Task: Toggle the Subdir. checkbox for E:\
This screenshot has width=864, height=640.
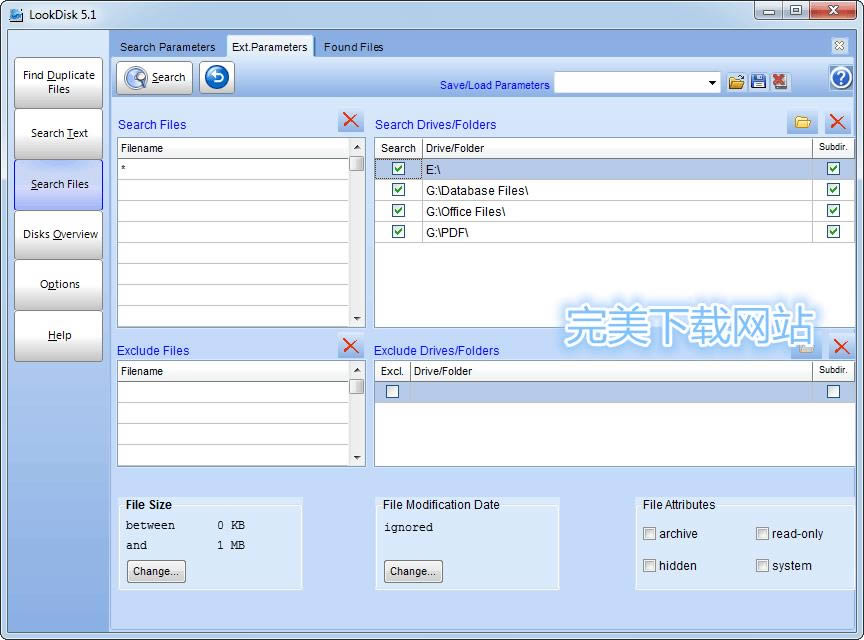Action: point(833,169)
